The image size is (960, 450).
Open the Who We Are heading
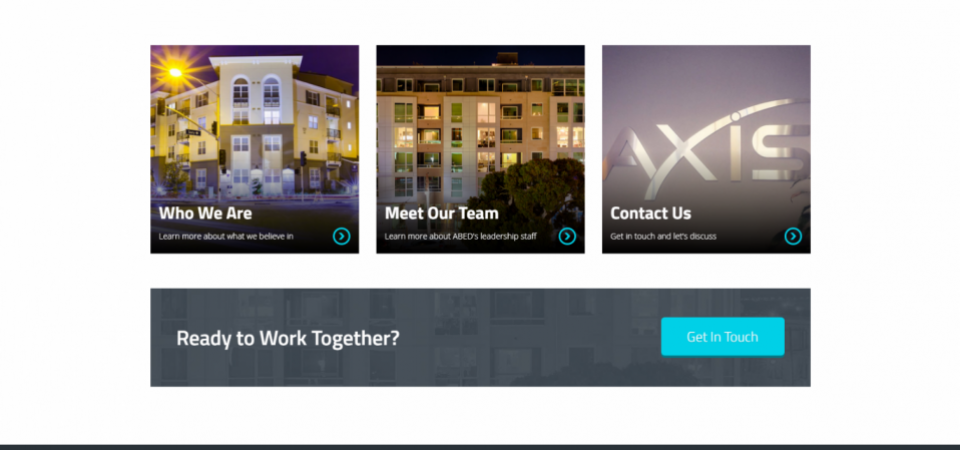click(x=205, y=213)
